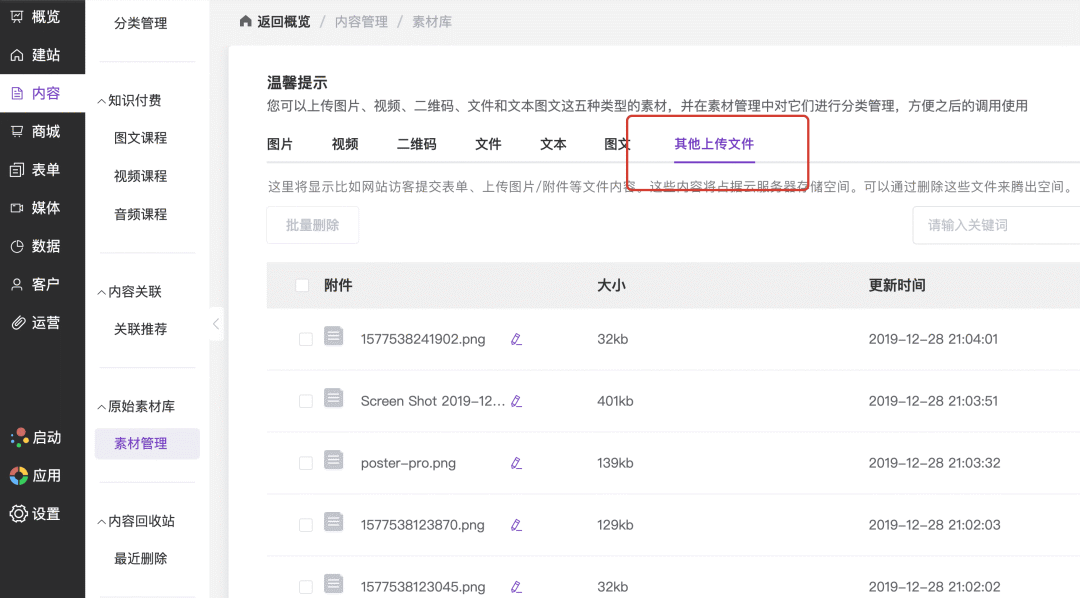Check the box for poster-pro.png
The image size is (1080, 598).
pos(306,463)
